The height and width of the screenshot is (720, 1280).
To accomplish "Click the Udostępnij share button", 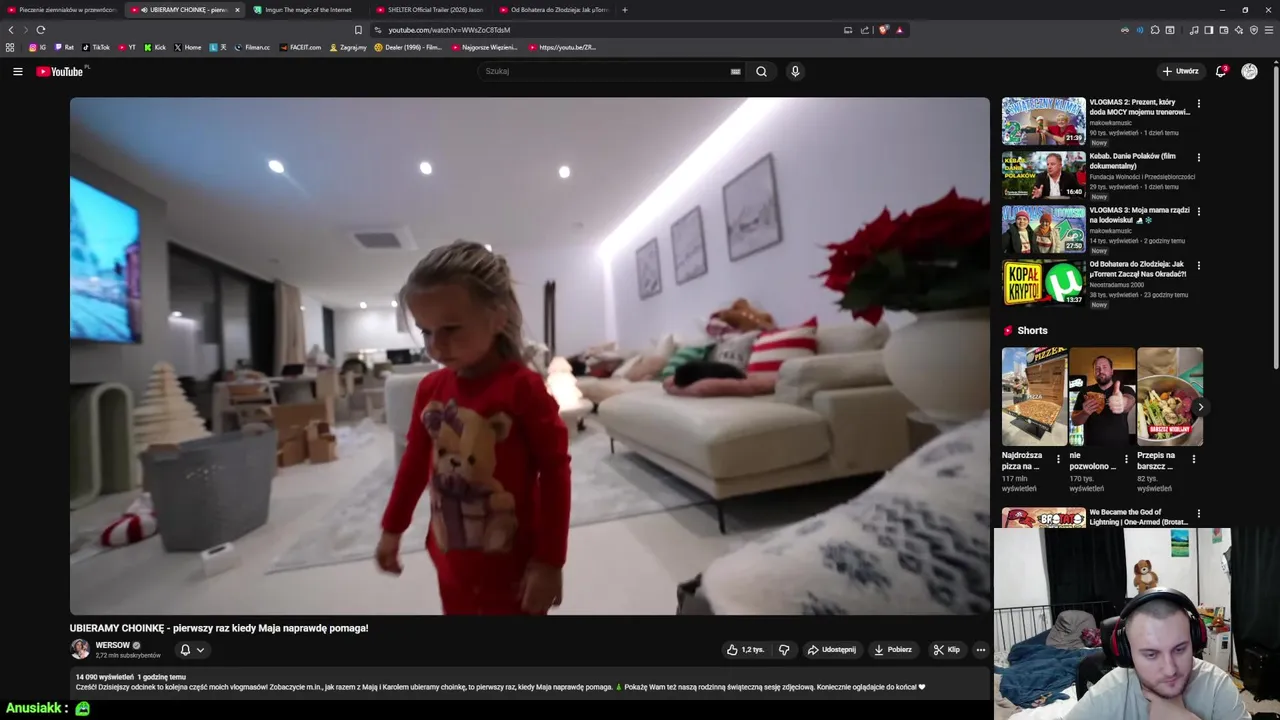I will pyautogui.click(x=832, y=650).
